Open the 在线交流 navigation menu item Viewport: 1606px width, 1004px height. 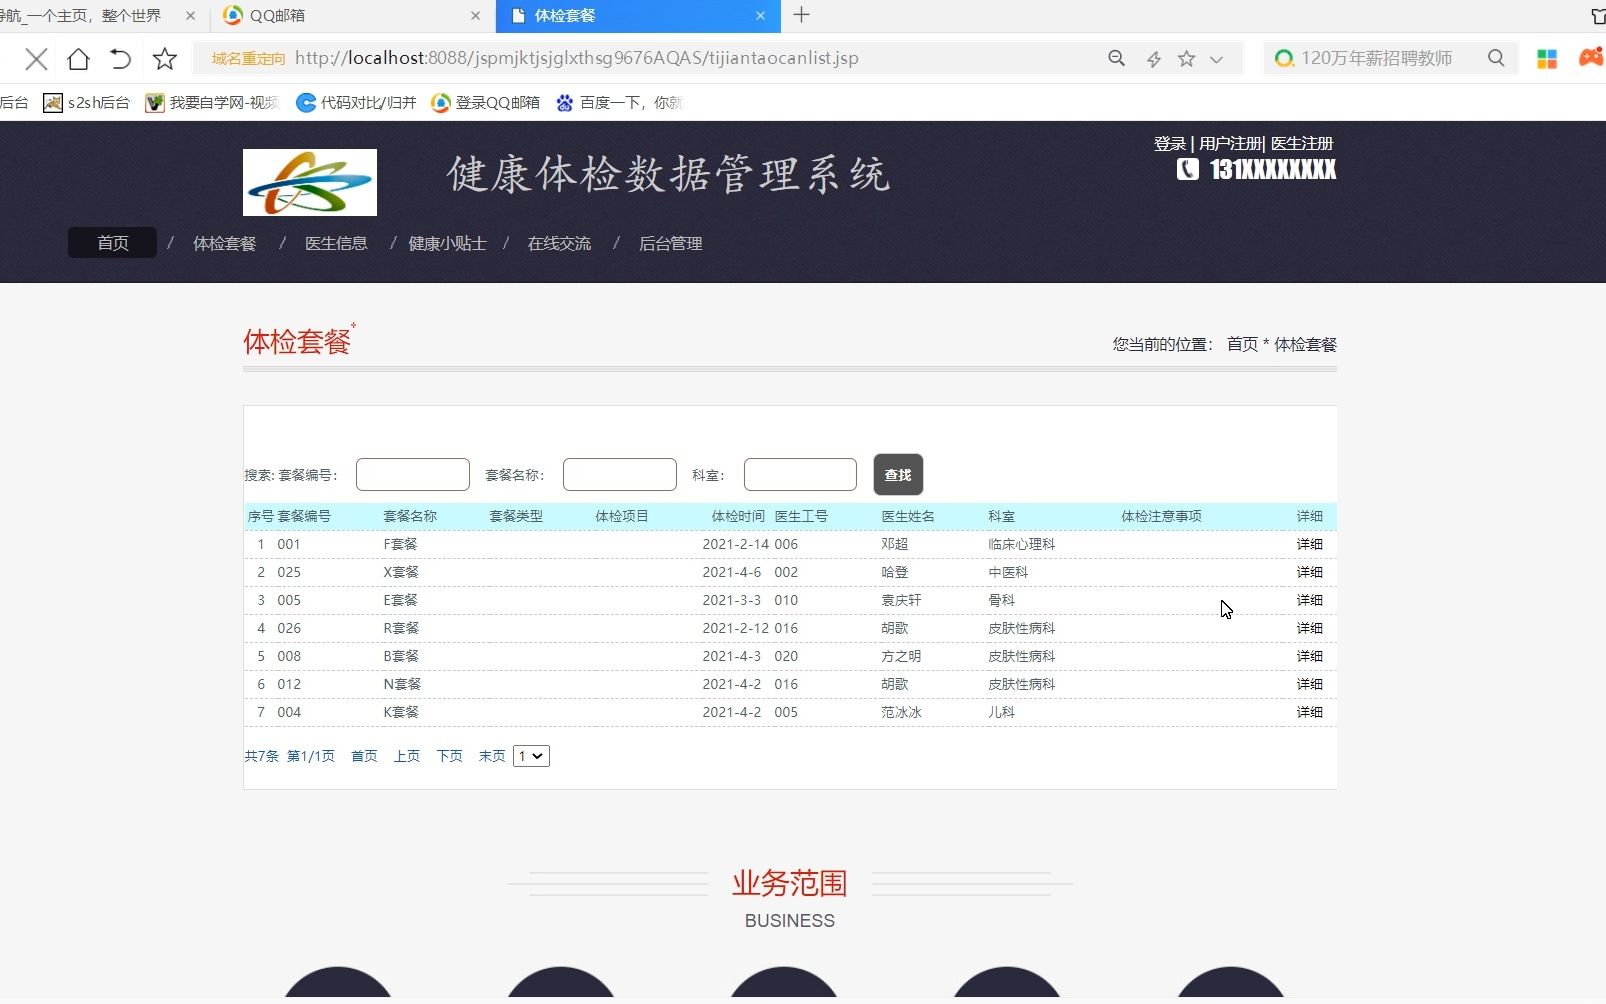(559, 243)
